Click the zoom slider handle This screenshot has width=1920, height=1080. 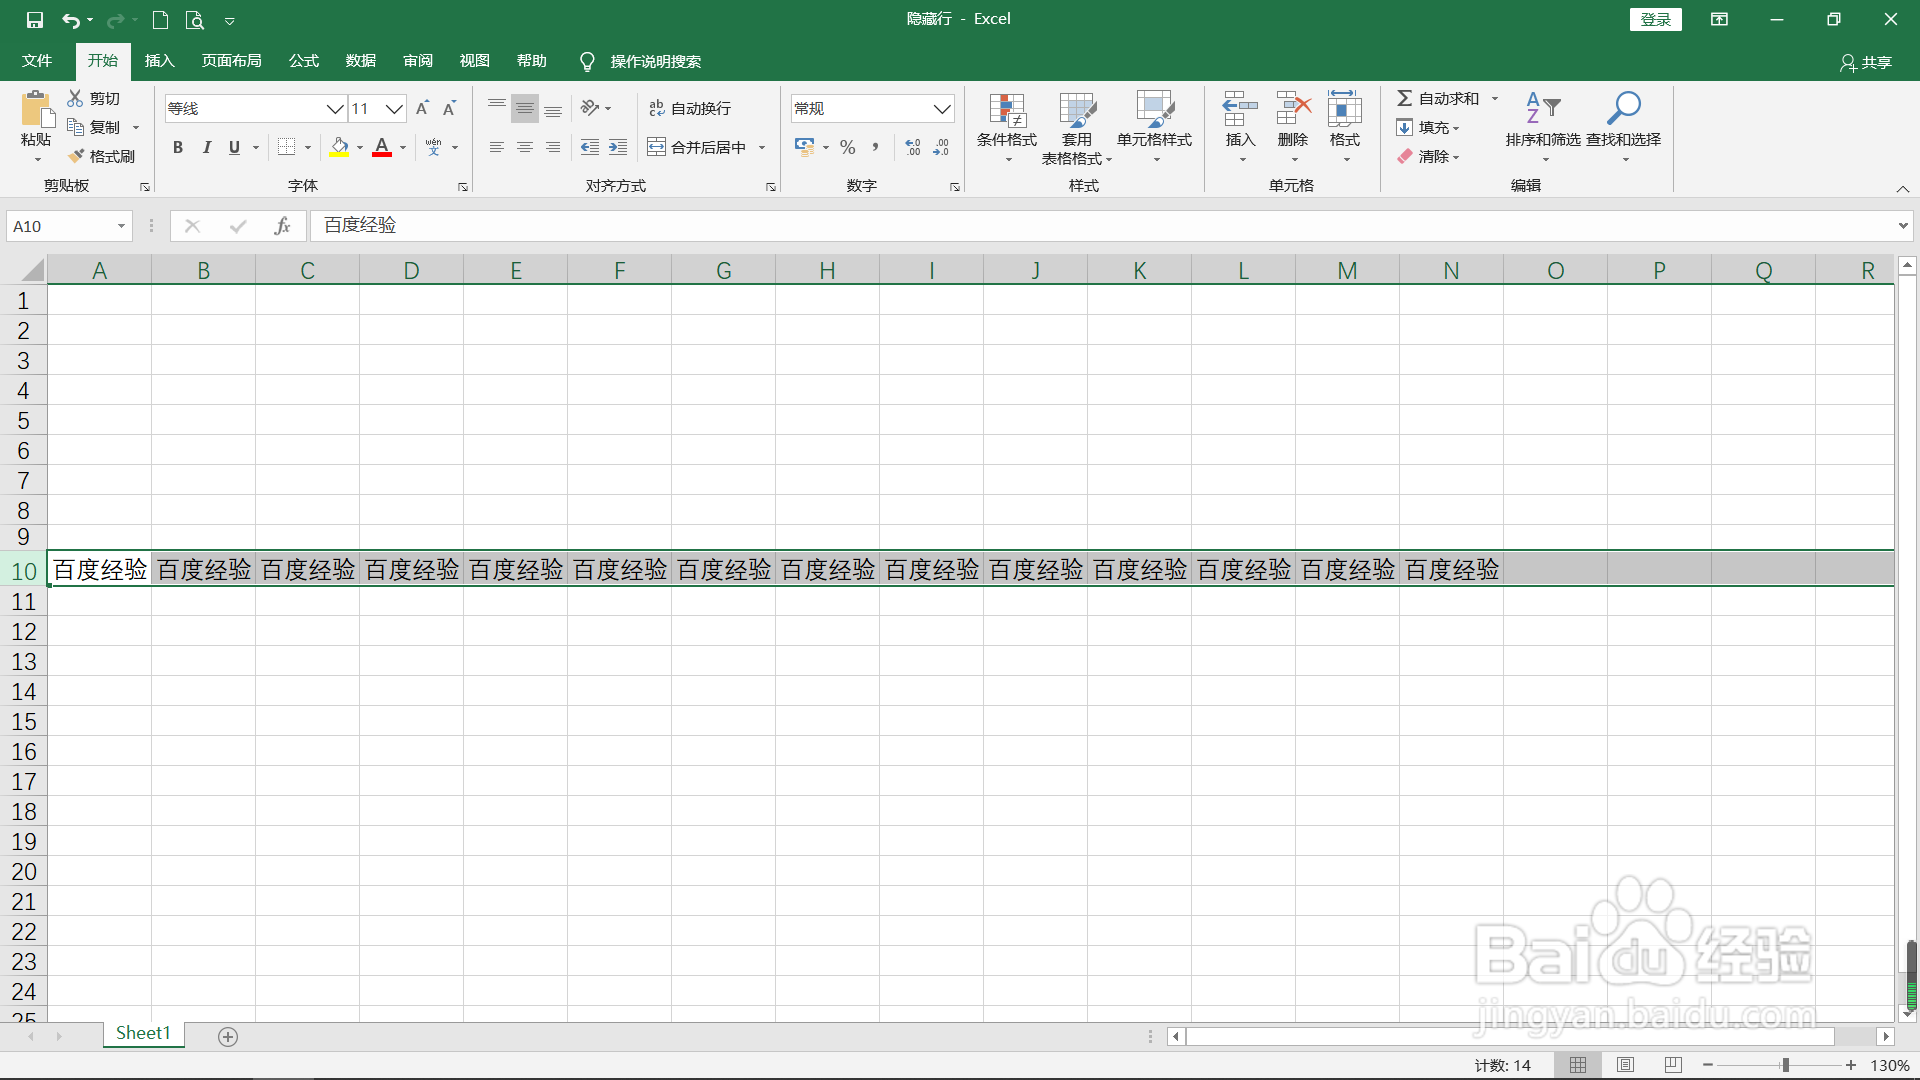(x=1786, y=1065)
